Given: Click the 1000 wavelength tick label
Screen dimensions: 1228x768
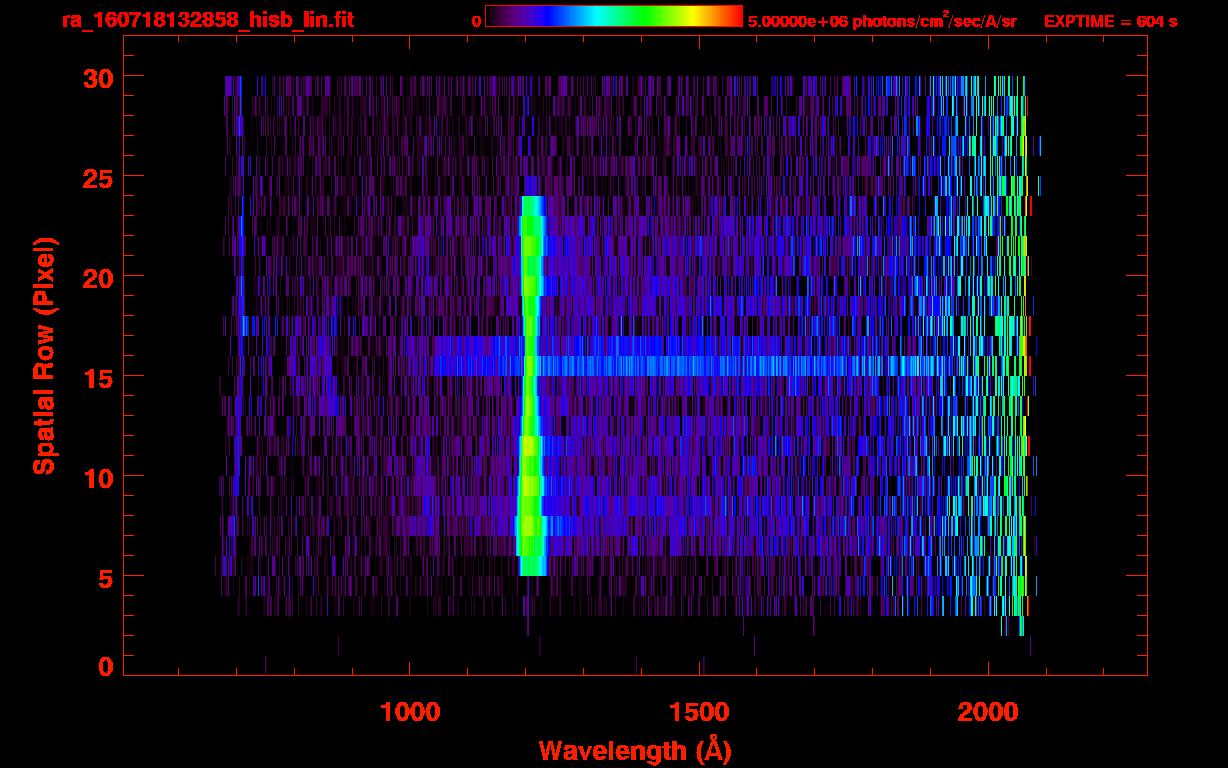Looking at the screenshot, I should (x=410, y=712).
